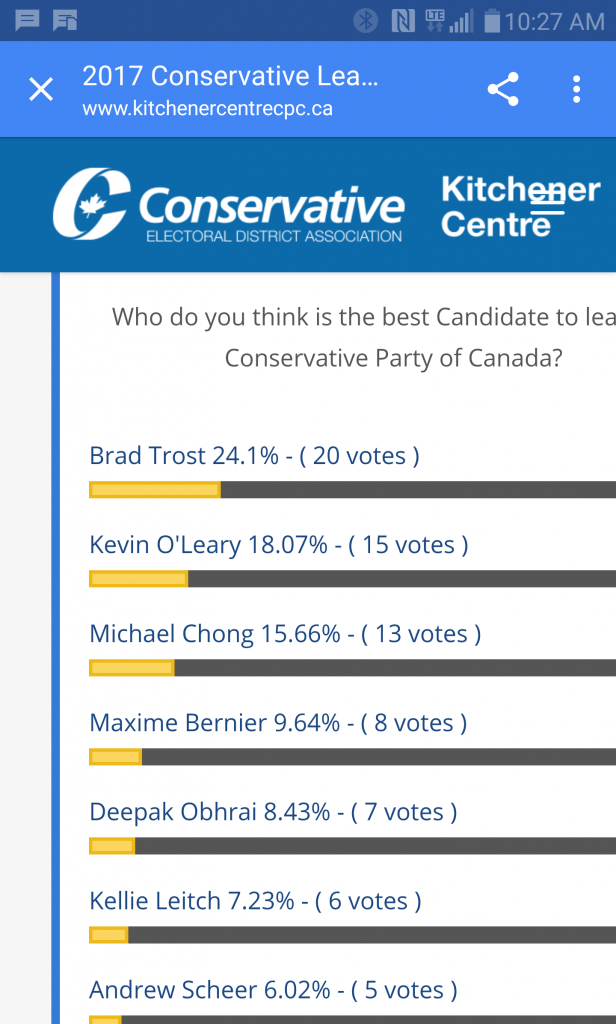Click the www.kitchenercentrecpc.ca URL text
This screenshot has width=616, height=1024.
pyautogui.click(x=207, y=108)
